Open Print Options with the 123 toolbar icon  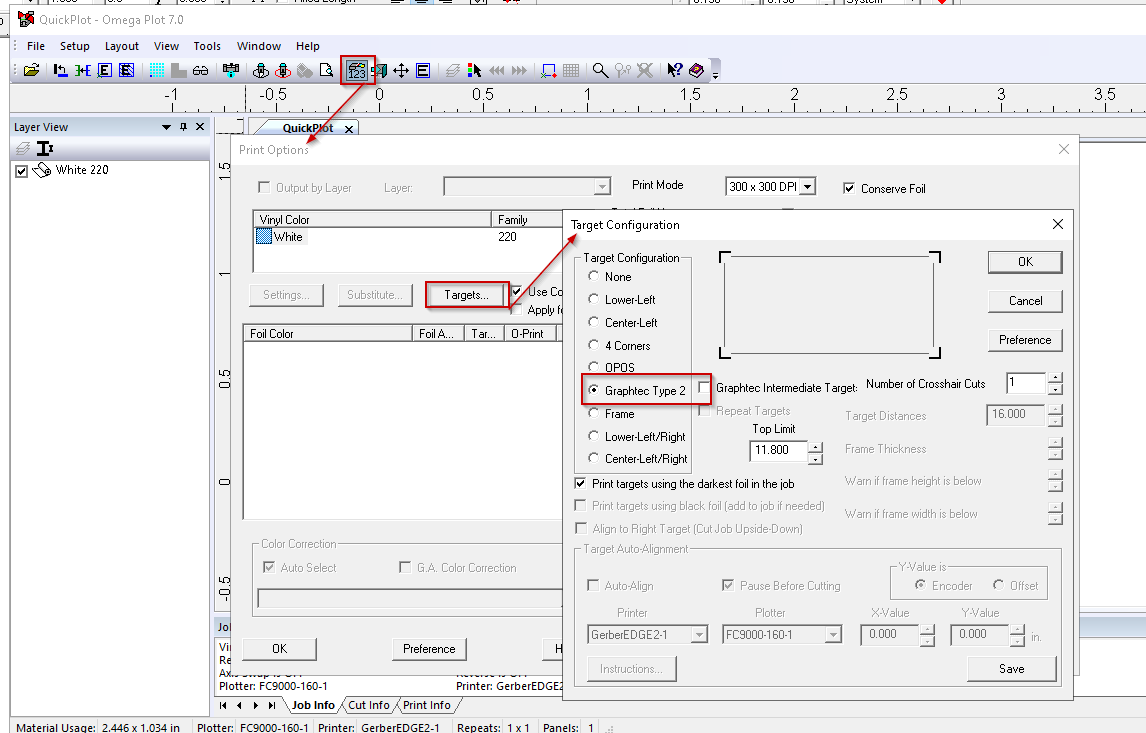[x=357, y=70]
